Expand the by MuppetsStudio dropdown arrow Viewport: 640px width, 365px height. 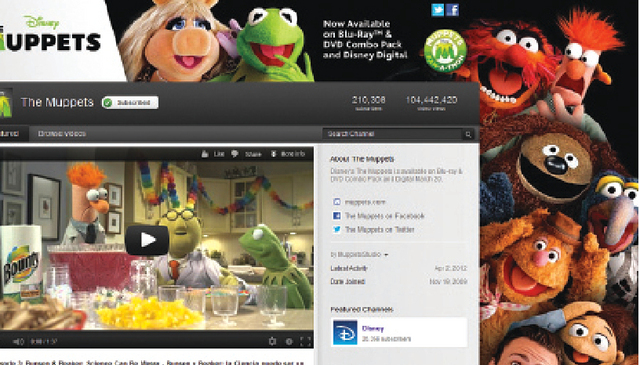pos(386,255)
